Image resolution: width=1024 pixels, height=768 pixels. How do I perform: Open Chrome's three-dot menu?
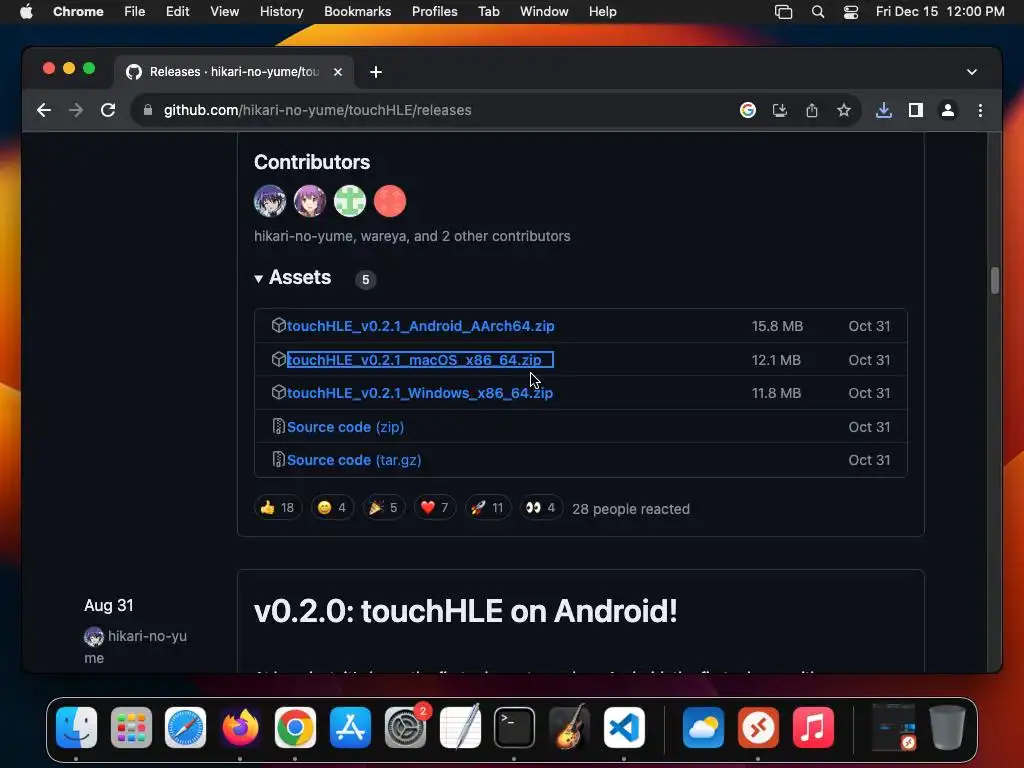(980, 110)
